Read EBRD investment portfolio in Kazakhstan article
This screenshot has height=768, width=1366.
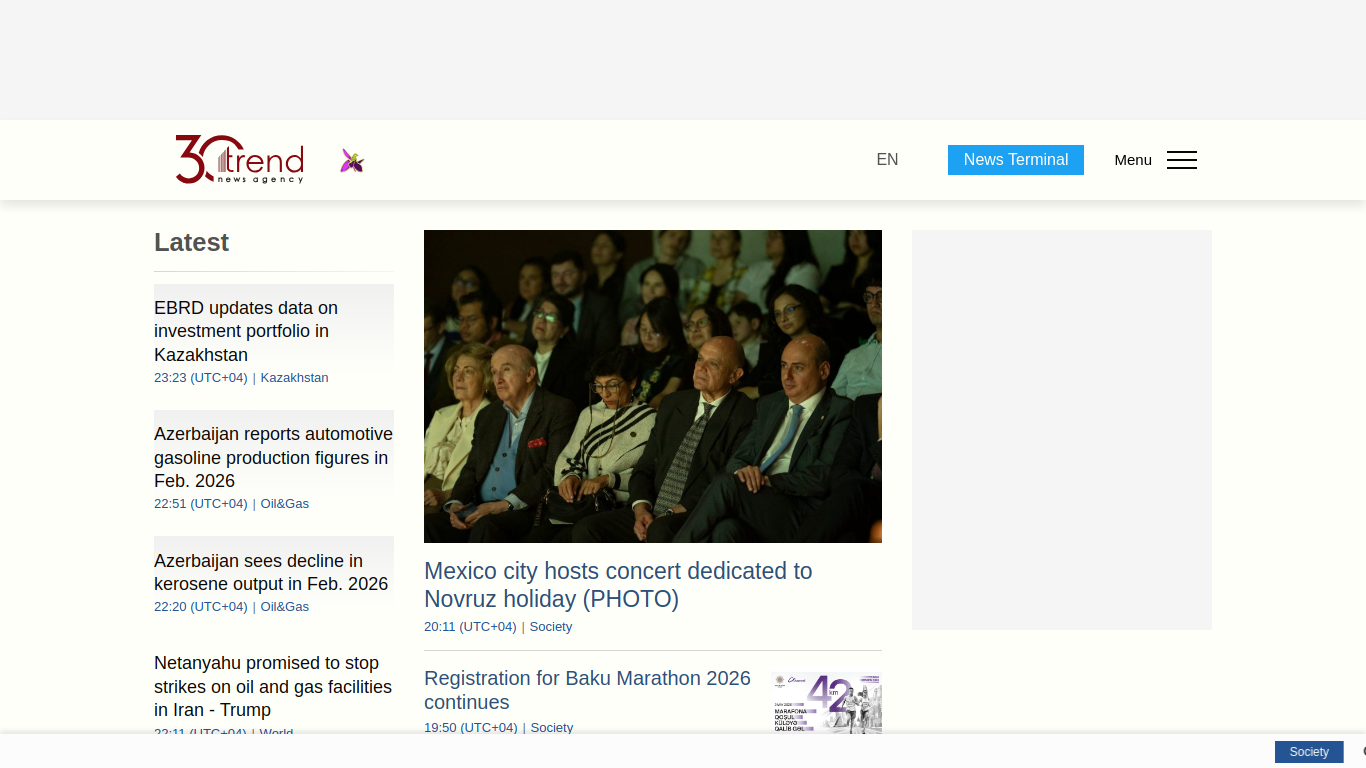[x=246, y=331]
